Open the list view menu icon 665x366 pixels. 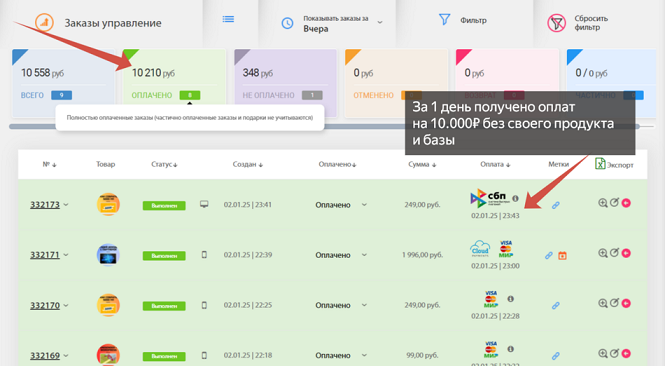(x=228, y=19)
